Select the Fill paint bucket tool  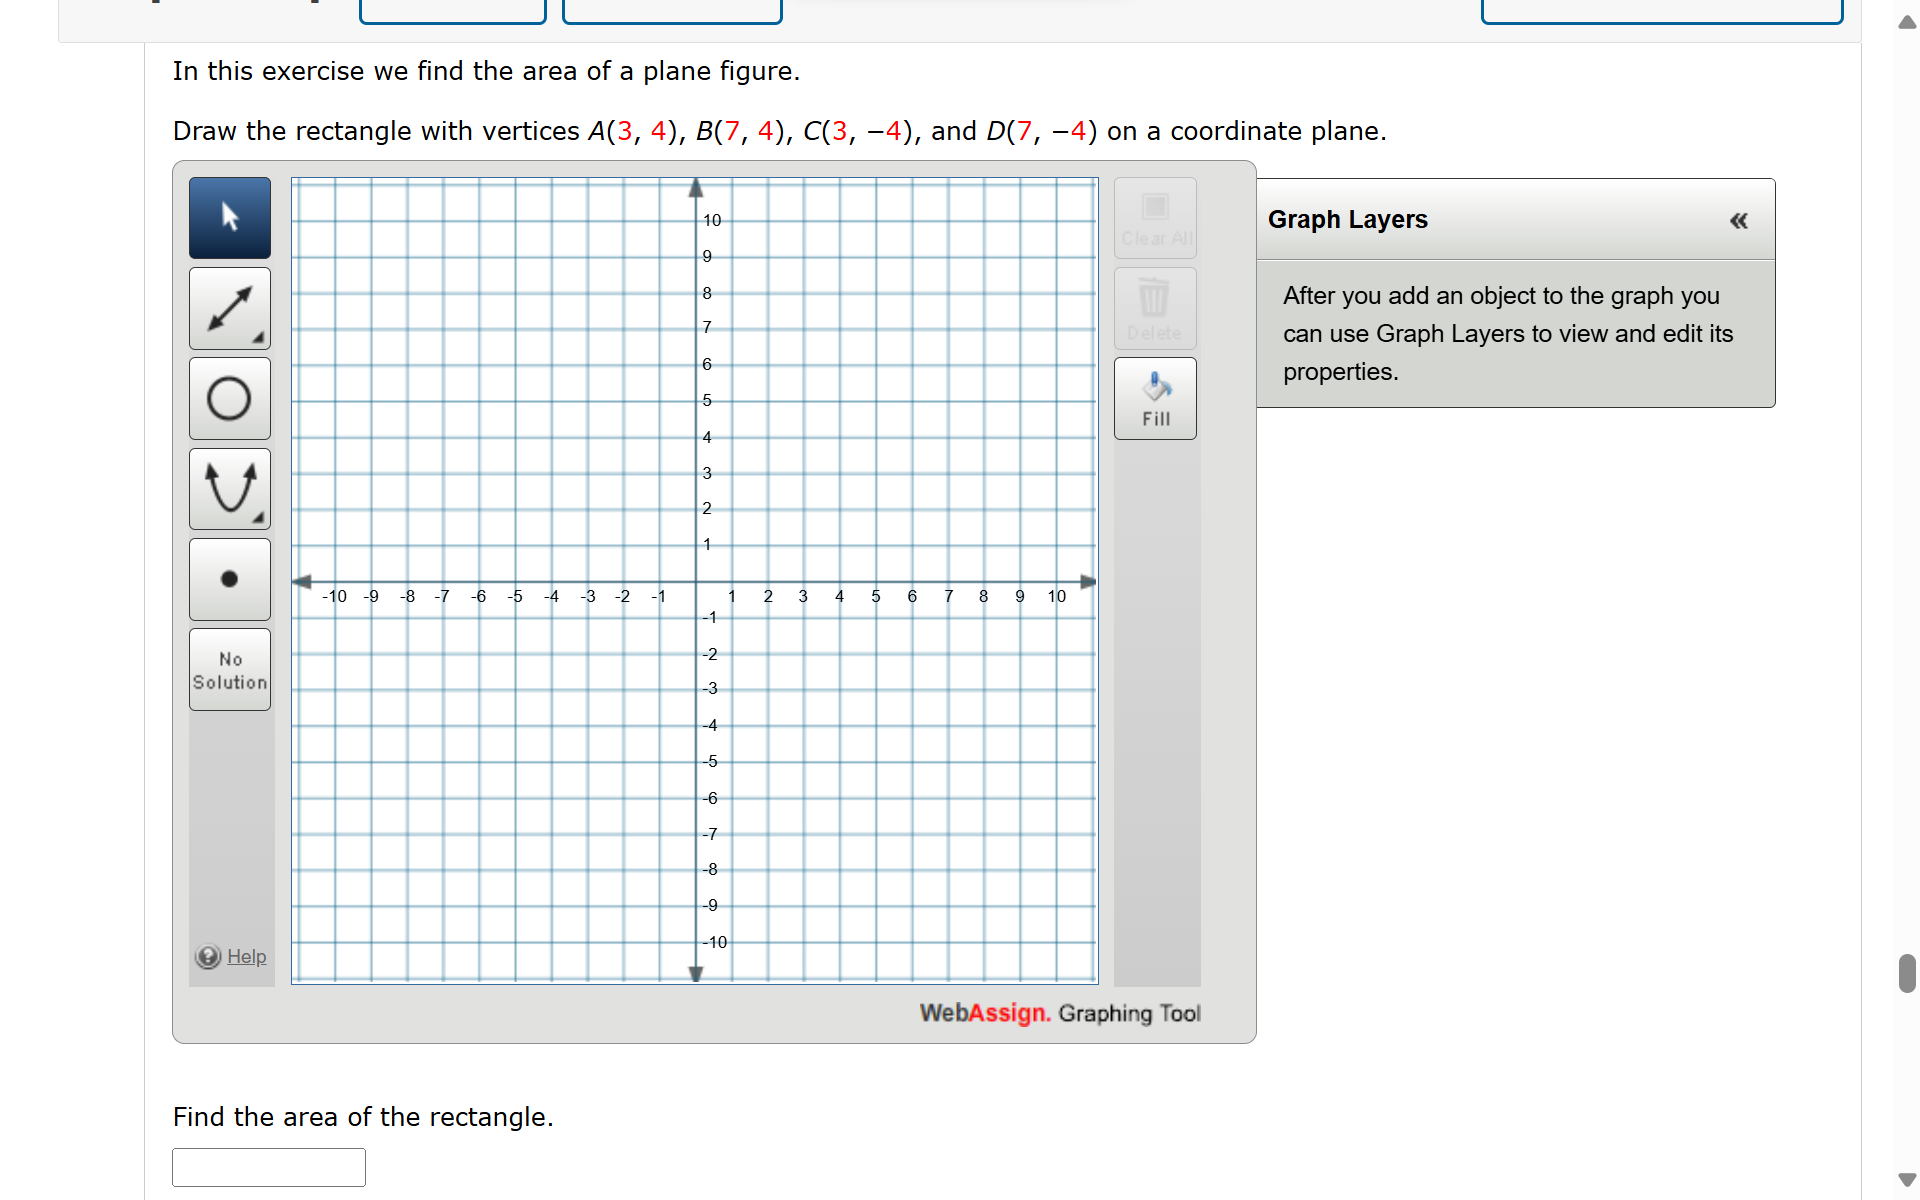(x=1155, y=398)
